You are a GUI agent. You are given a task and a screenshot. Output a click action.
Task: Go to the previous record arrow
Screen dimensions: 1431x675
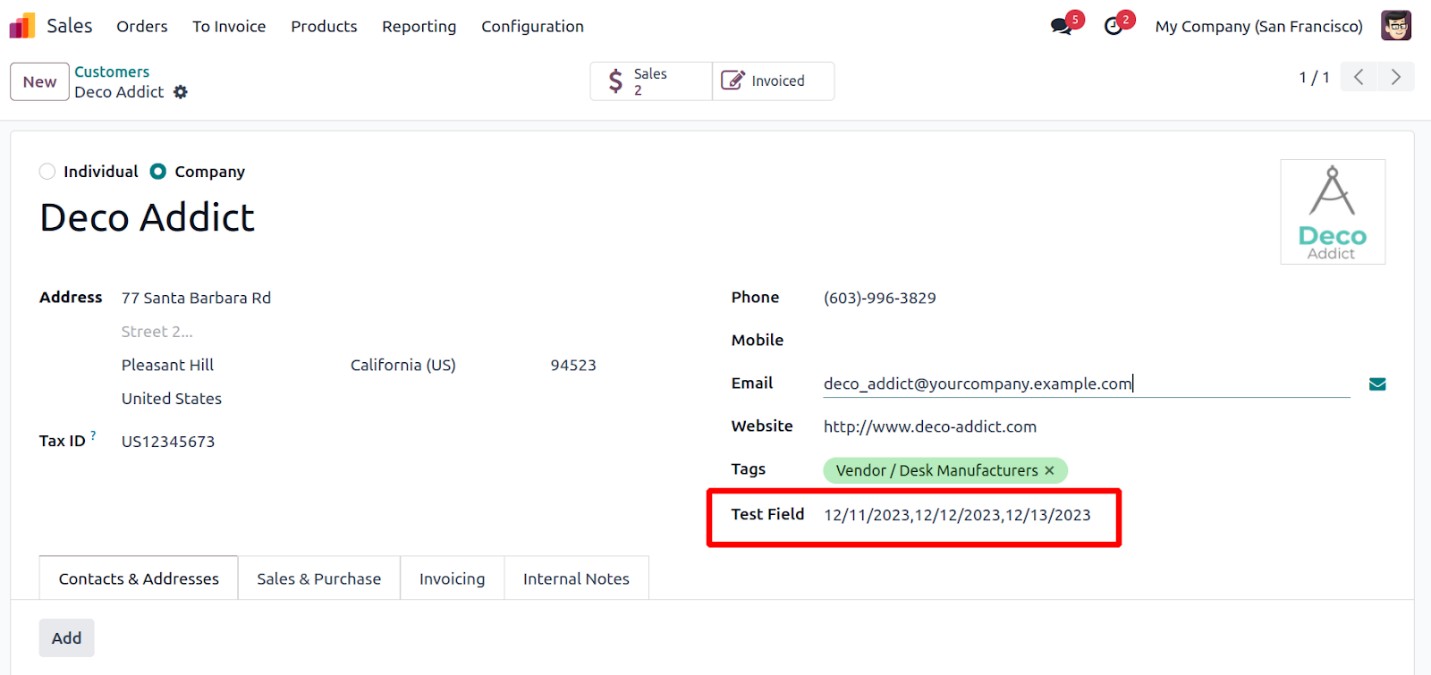click(1358, 77)
